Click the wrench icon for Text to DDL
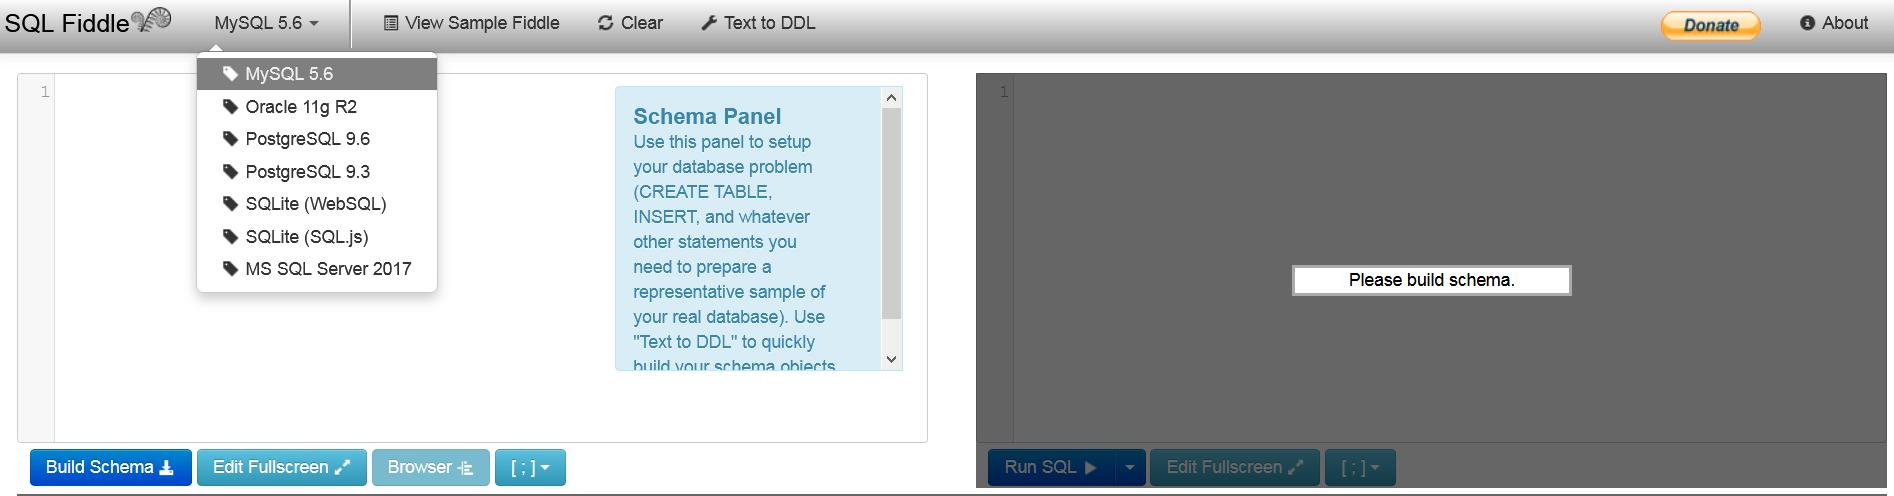The image size is (1894, 496). 709,23
